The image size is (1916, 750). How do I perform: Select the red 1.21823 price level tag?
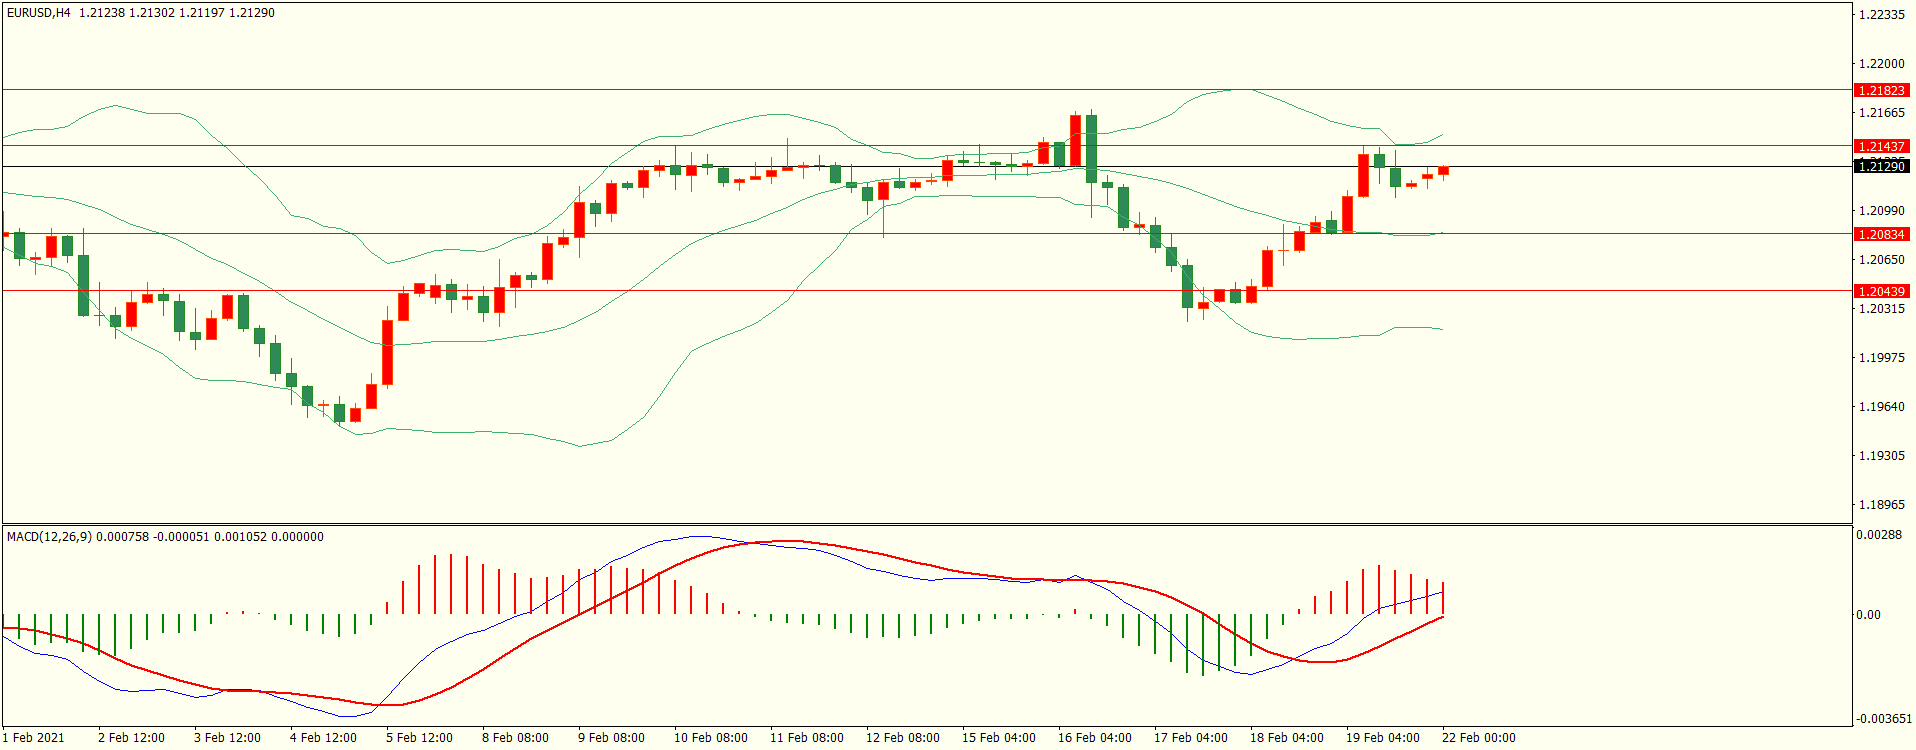pyautogui.click(x=1880, y=90)
